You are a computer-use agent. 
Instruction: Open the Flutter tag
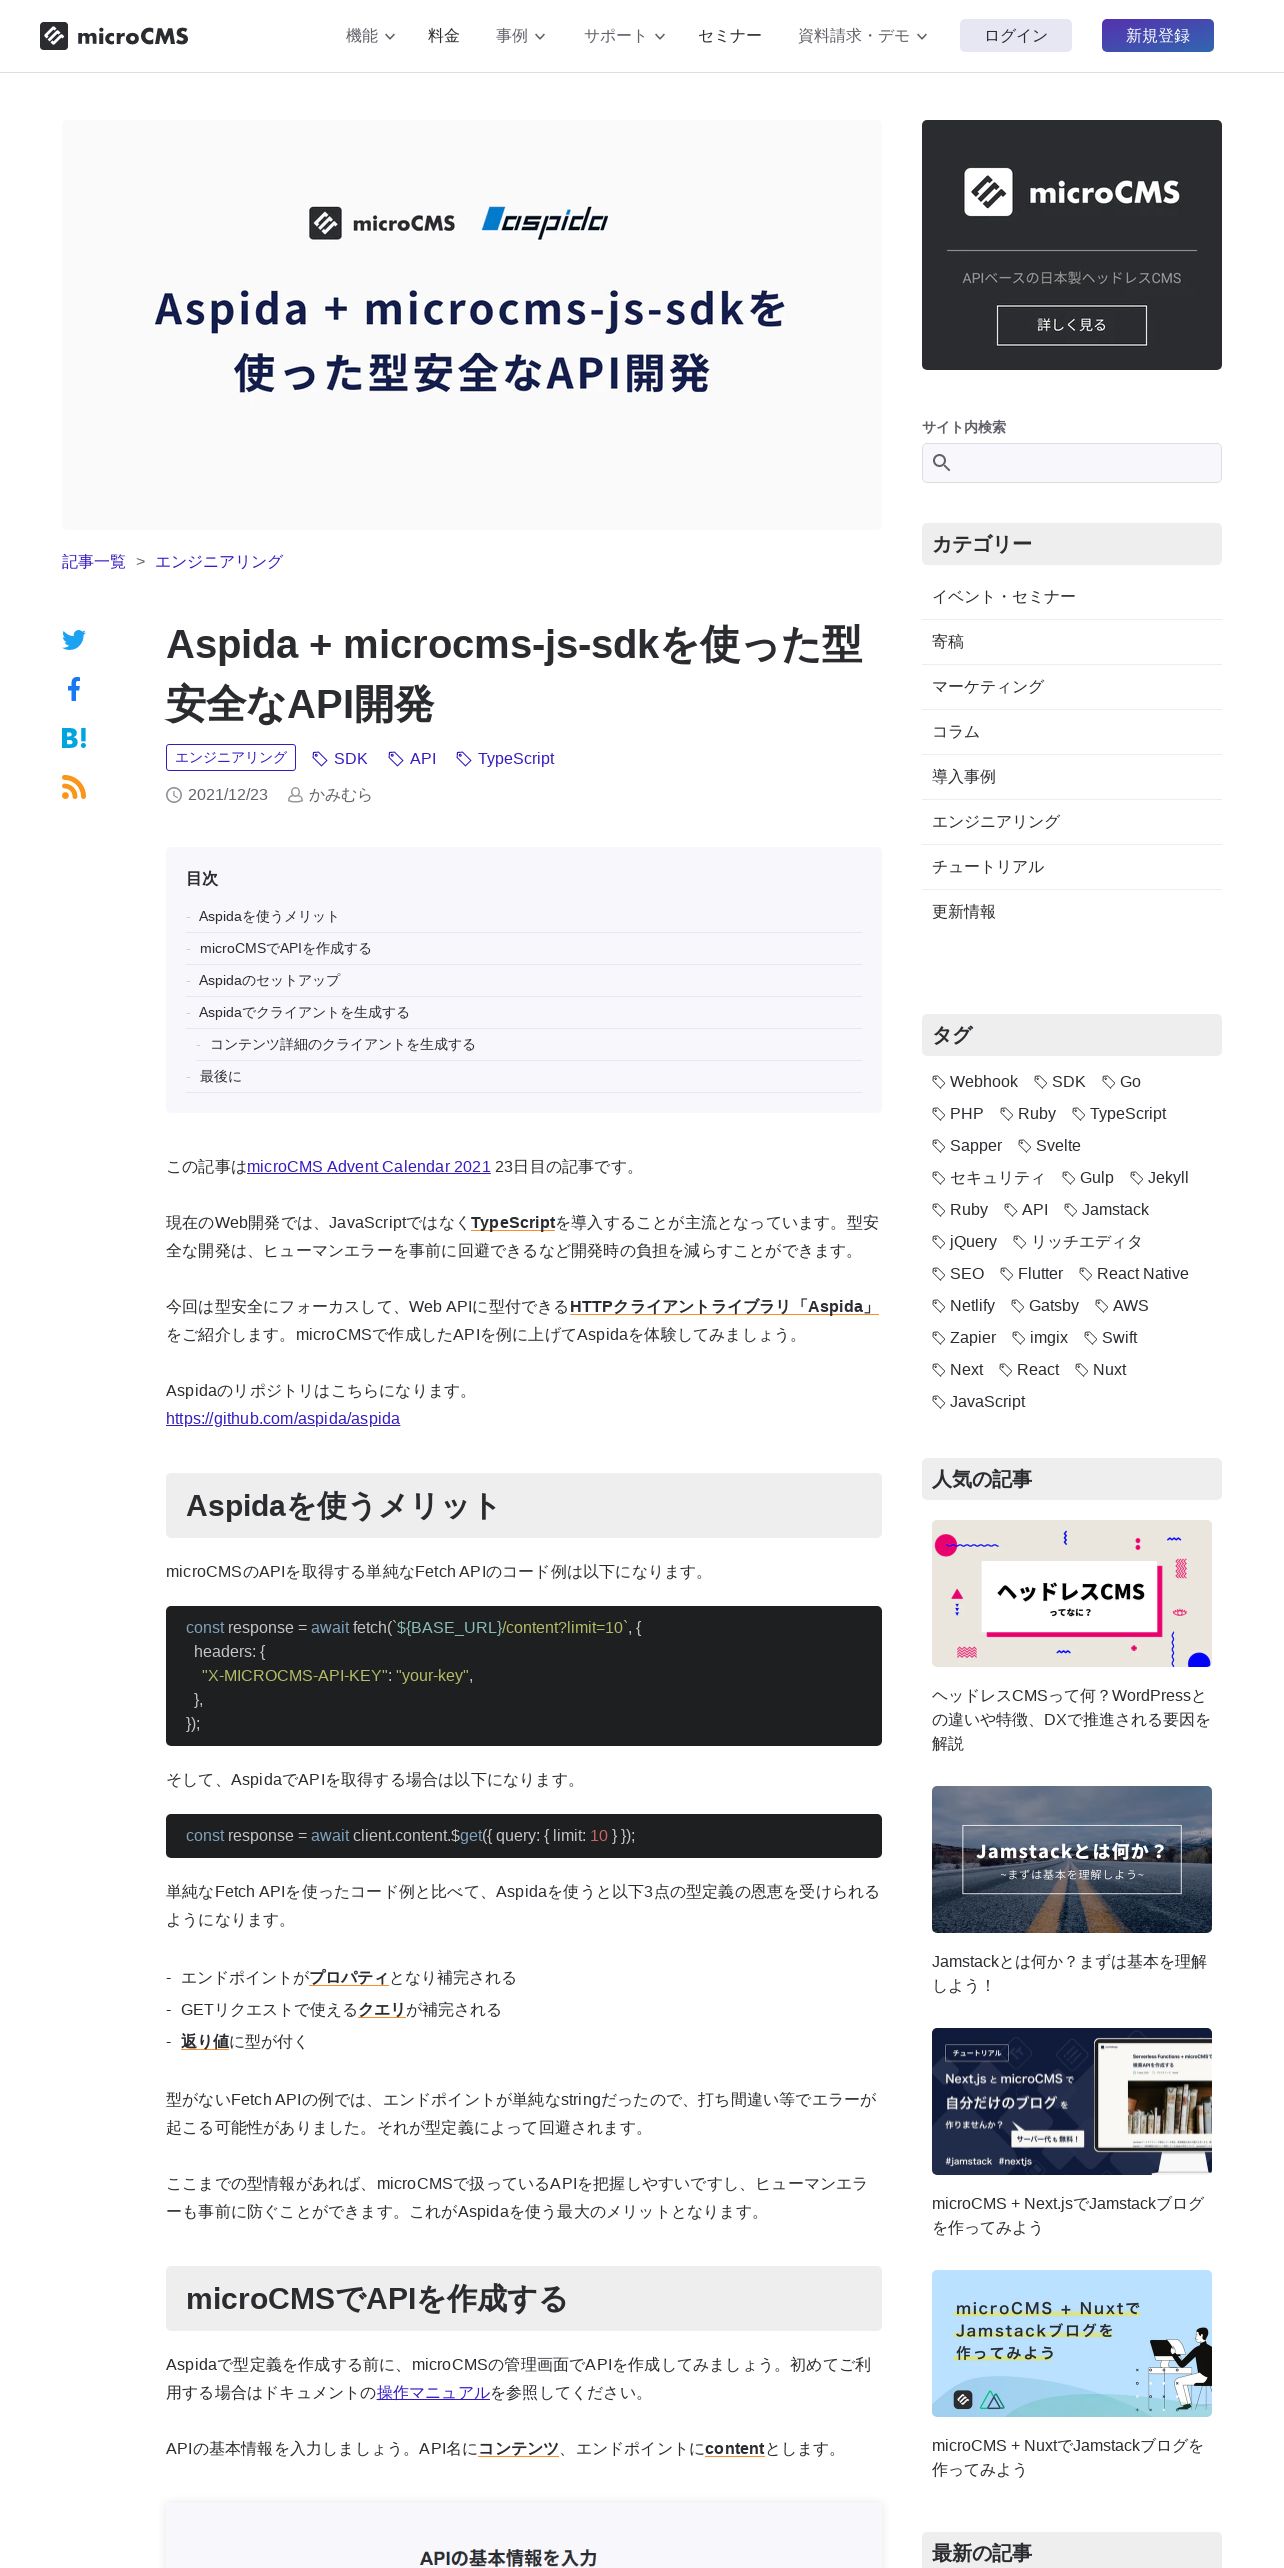coord(1032,1274)
